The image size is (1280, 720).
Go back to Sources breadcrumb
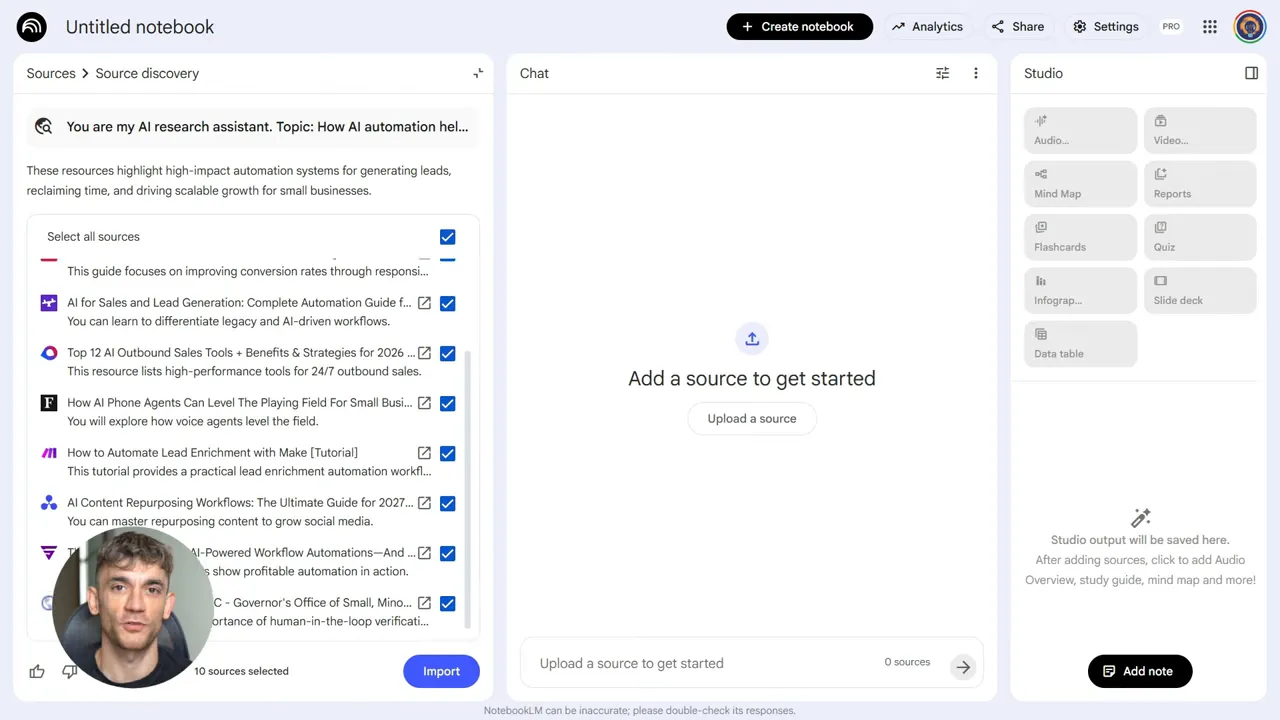point(51,73)
